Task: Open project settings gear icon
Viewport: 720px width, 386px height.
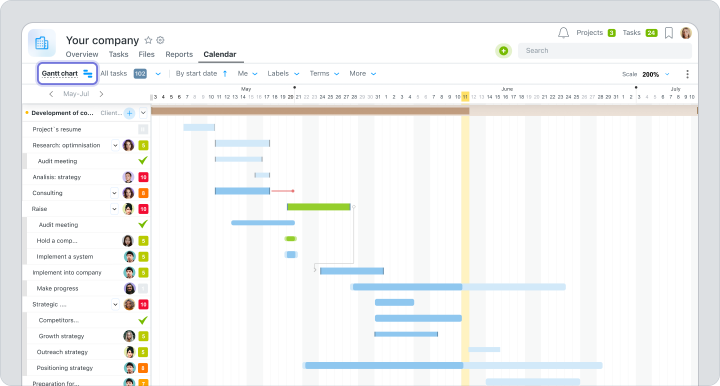Action: point(160,40)
